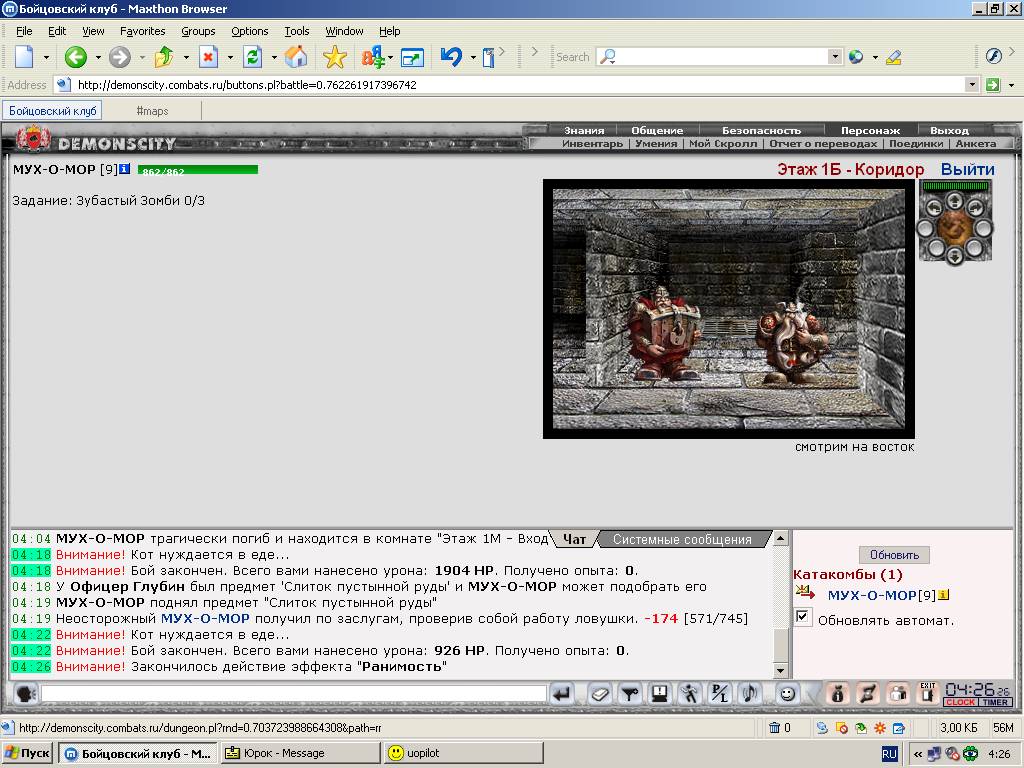Expand the Address bar URL dropdown
The image size is (1024, 768).
(972, 84)
